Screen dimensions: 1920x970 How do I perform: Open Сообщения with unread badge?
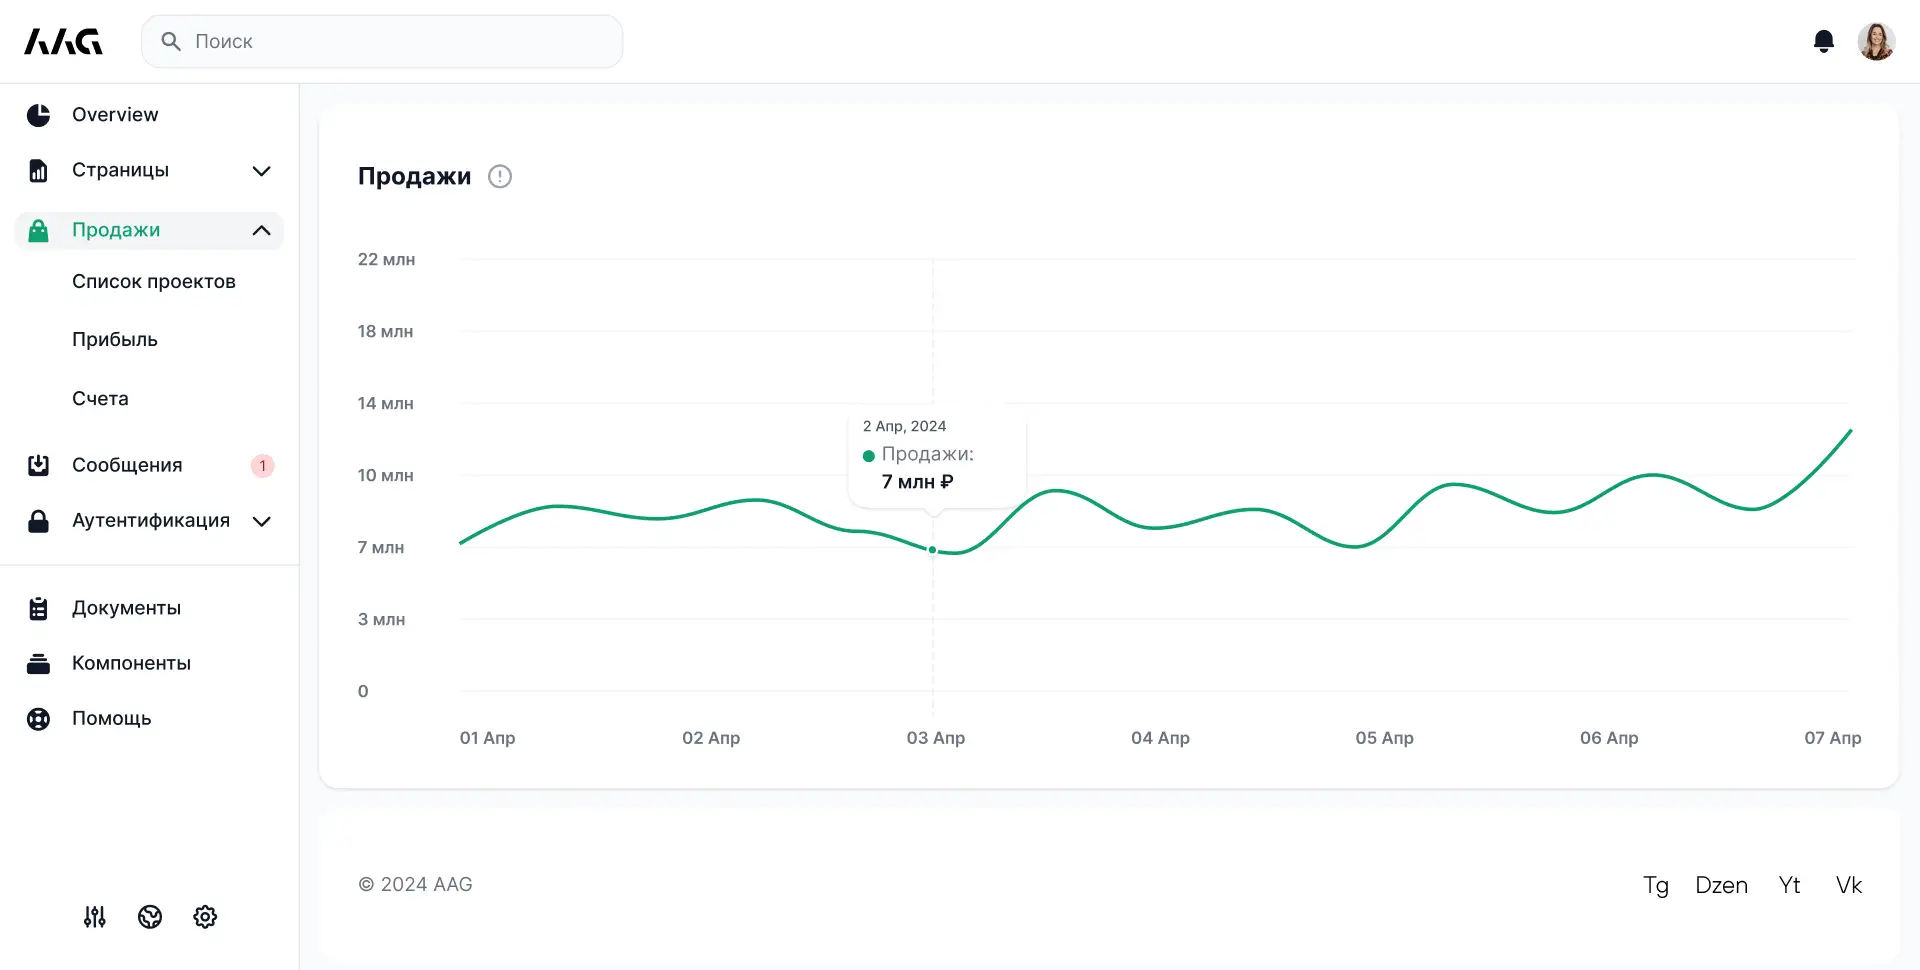(127, 466)
